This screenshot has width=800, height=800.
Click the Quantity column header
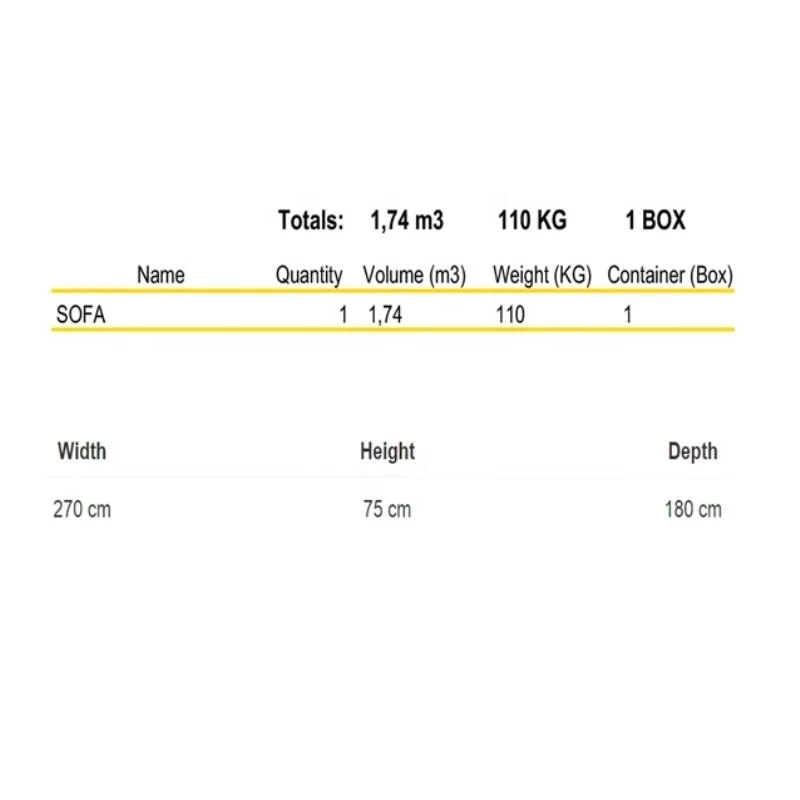[x=309, y=275]
